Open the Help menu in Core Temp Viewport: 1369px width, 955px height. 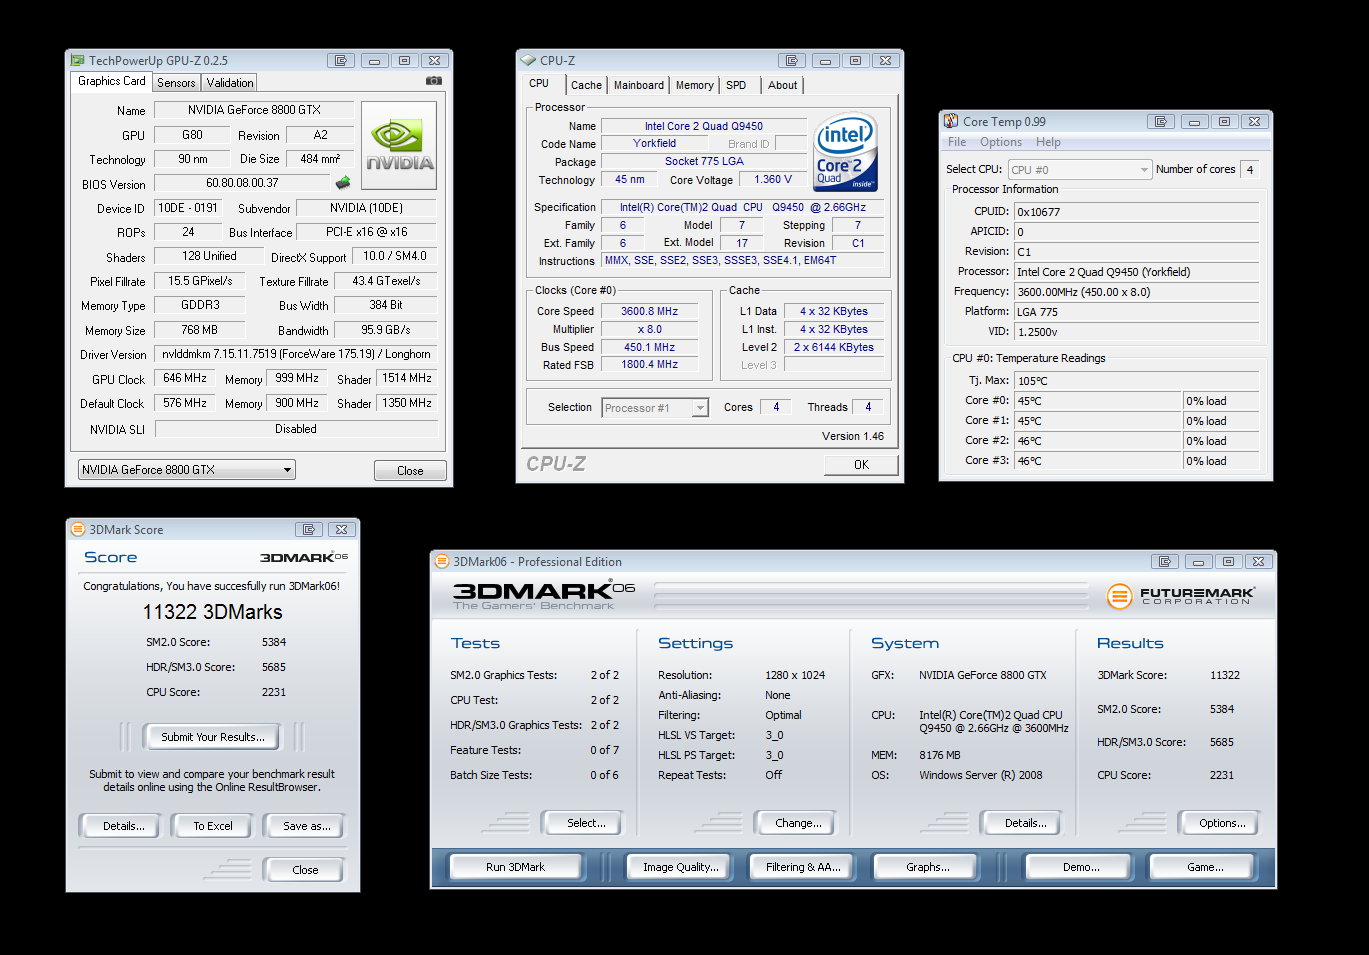point(1048,142)
